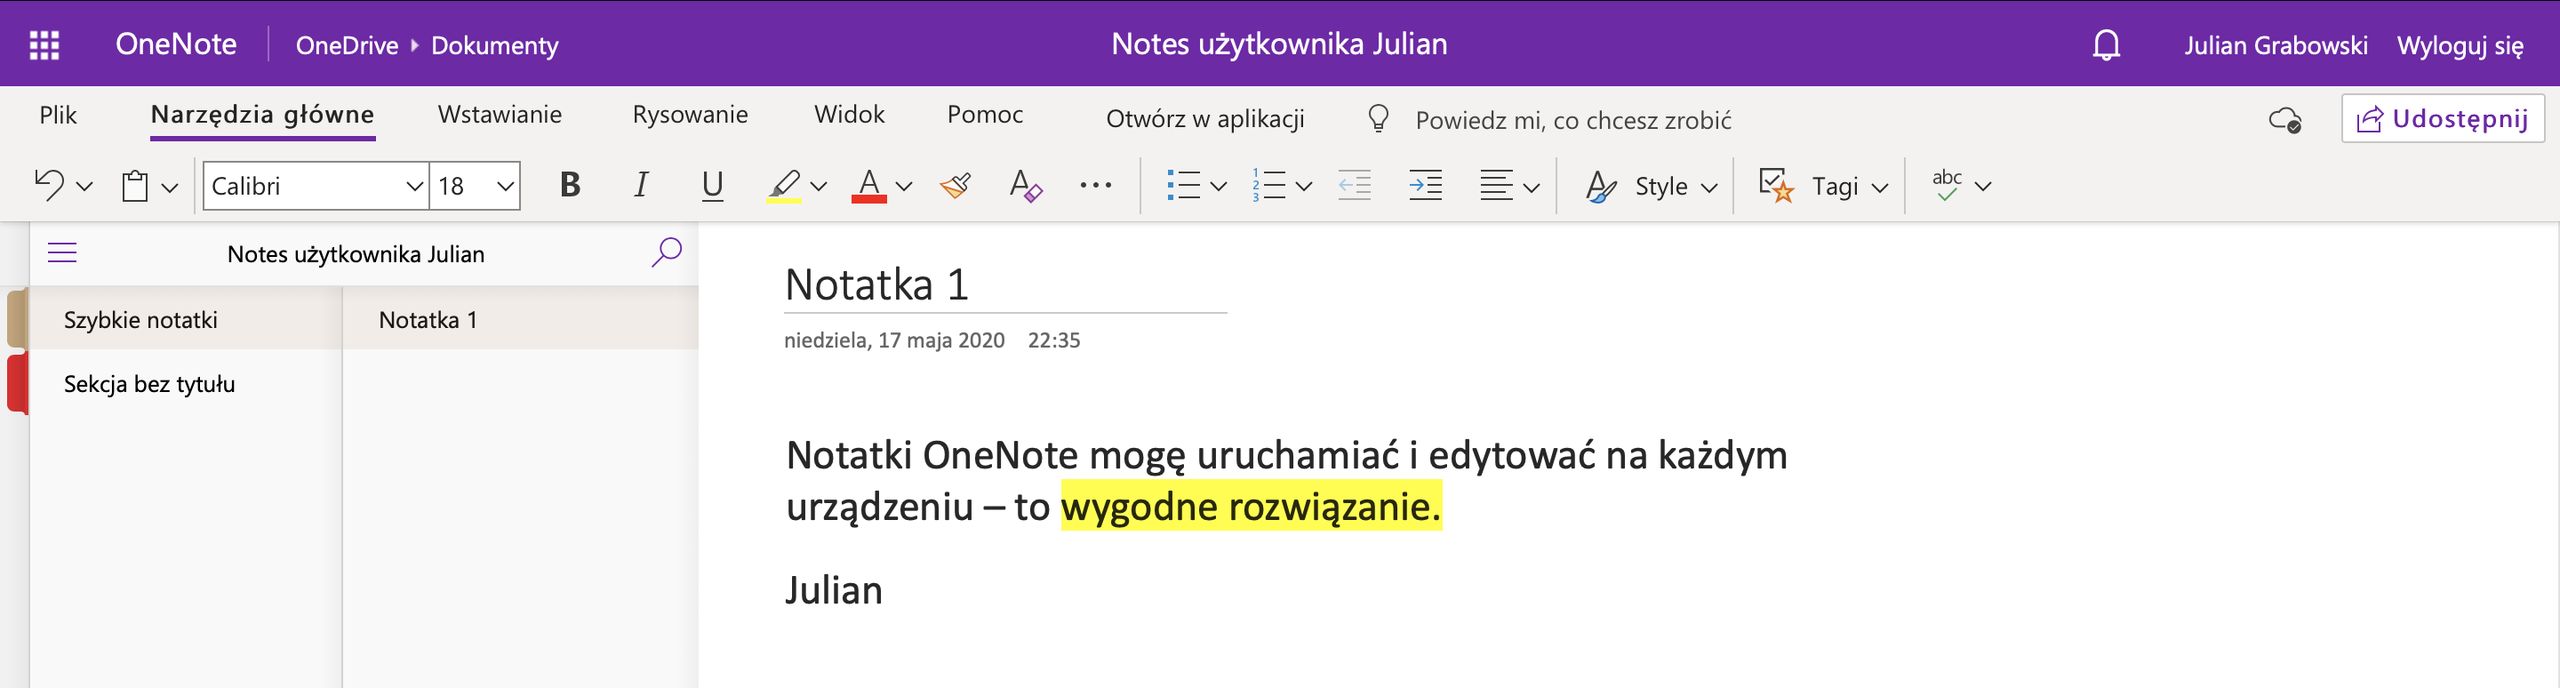This screenshot has height=688, width=2560.
Task: Click the text highlight color marker icon
Action: [785, 185]
